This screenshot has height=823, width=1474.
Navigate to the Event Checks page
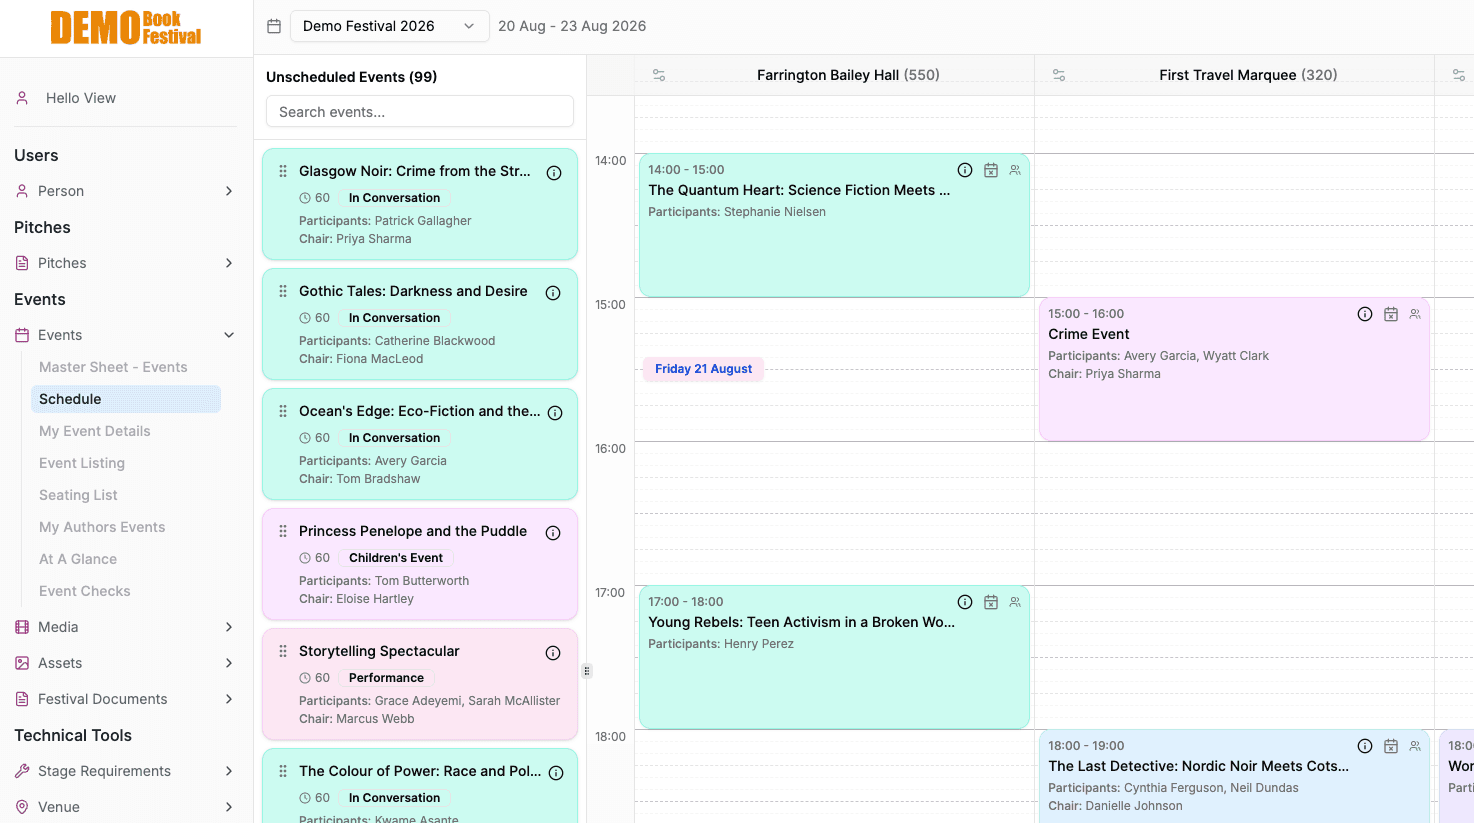pyautogui.click(x=84, y=591)
